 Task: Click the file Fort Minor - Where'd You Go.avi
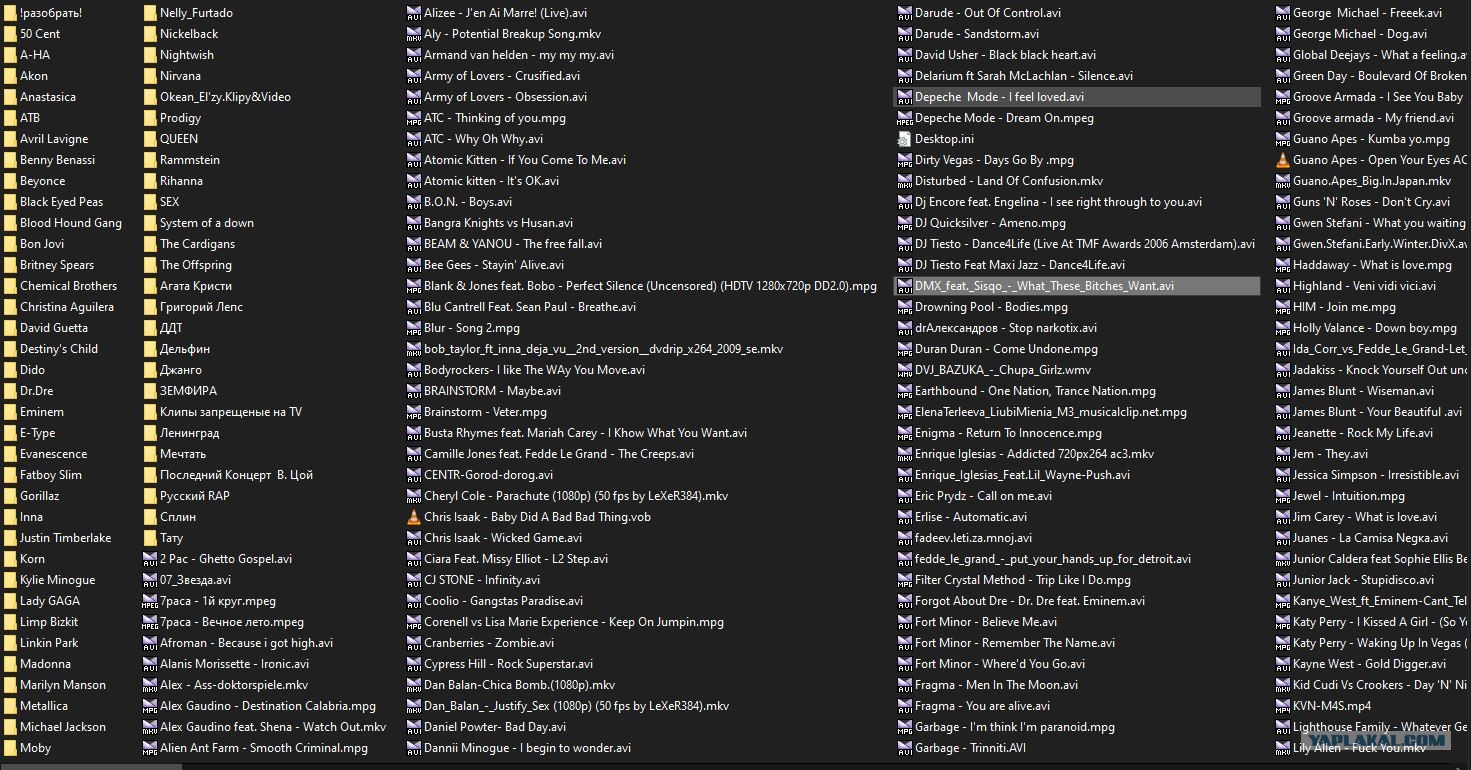pyautogui.click(x=1000, y=664)
